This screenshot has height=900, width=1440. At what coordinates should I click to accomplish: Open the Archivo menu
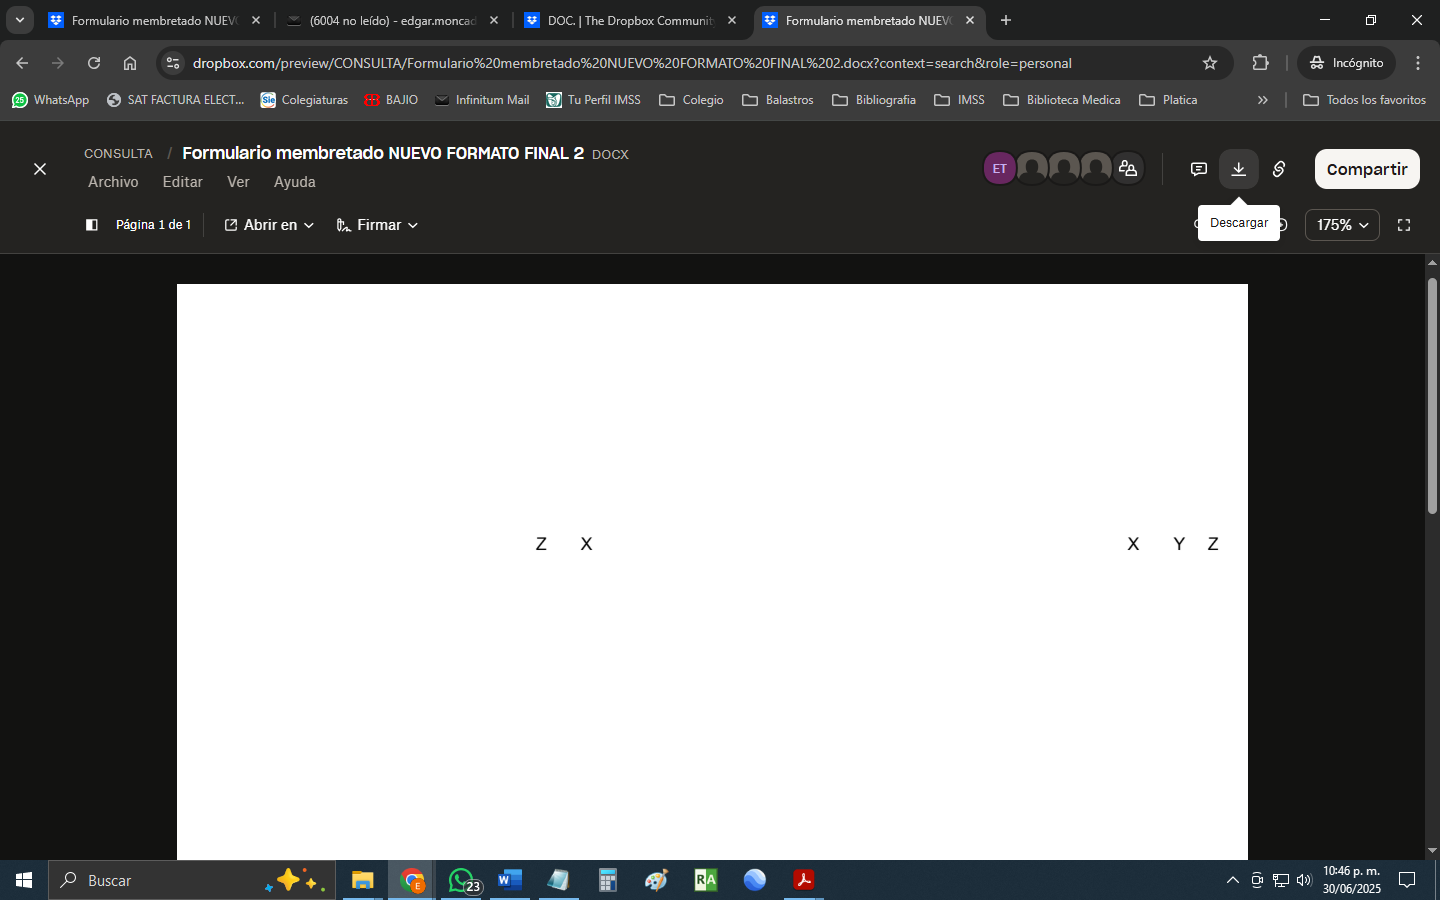click(113, 182)
